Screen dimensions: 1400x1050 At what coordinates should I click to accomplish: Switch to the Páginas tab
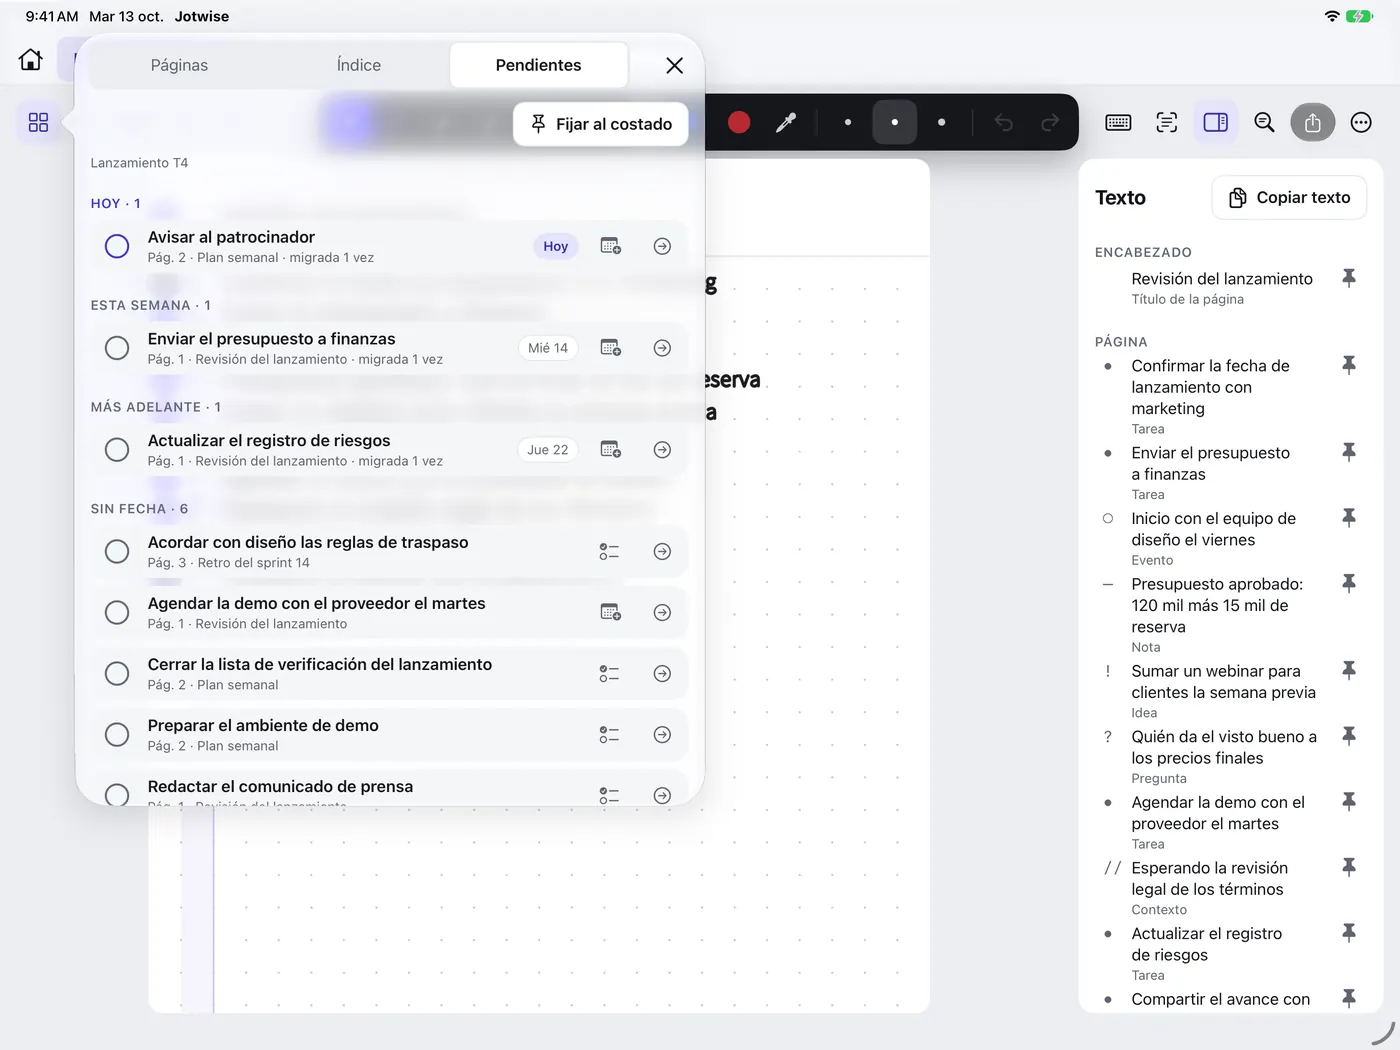pos(179,65)
